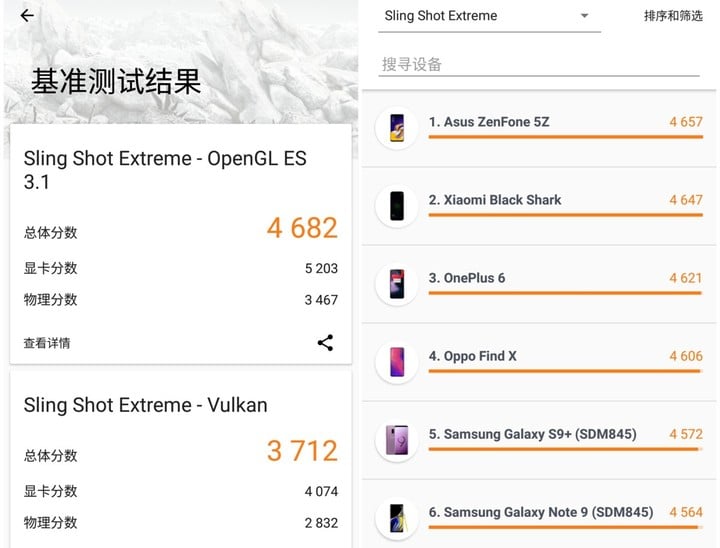The height and width of the screenshot is (548, 720).
Task: Tap the OnePlus 6 phone icon
Action: point(397,284)
